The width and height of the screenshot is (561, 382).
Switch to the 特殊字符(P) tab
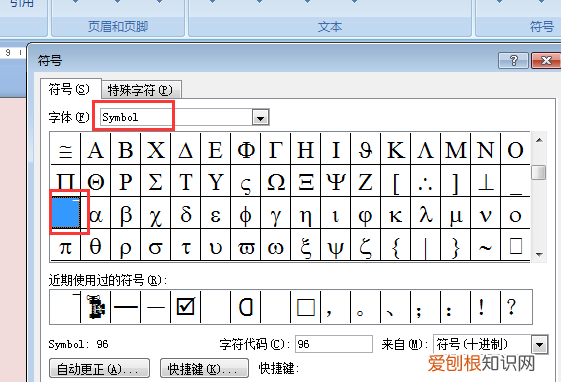[x=141, y=90]
